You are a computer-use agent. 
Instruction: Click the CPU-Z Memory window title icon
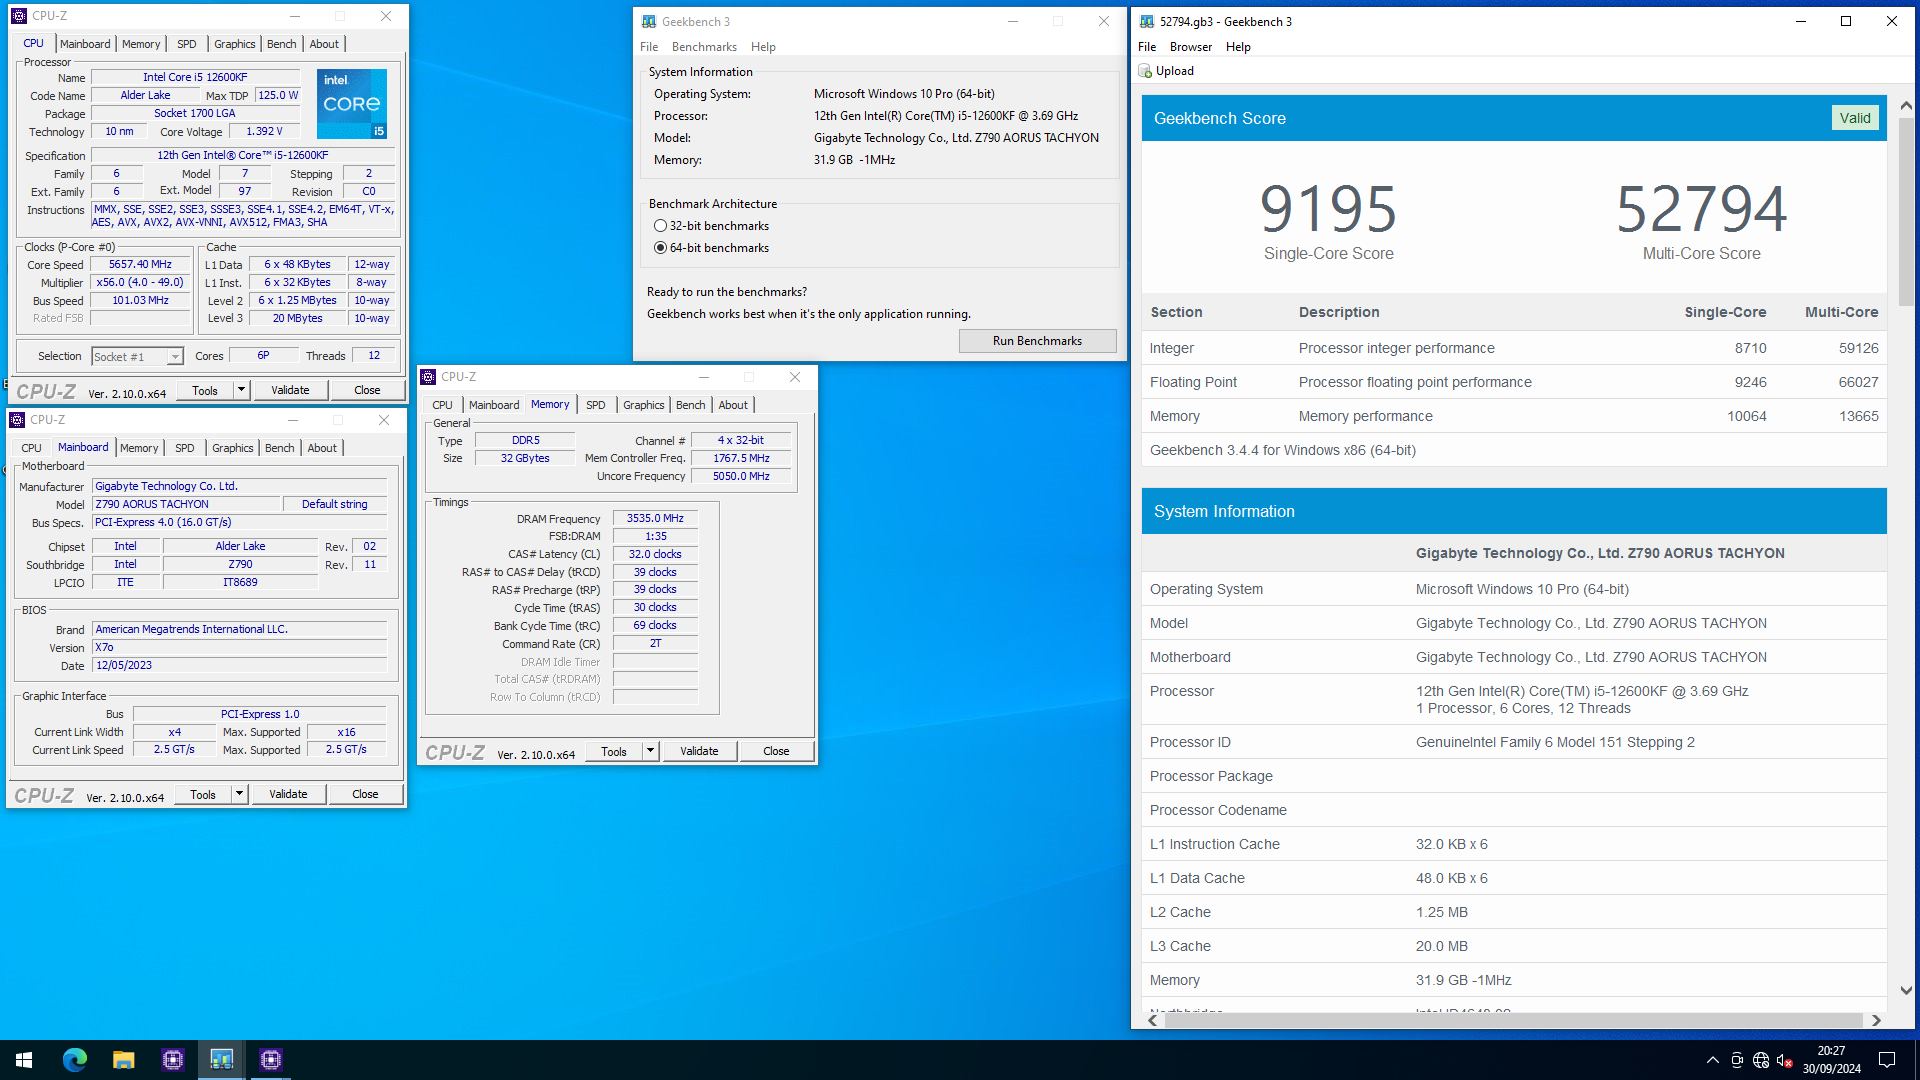point(428,377)
